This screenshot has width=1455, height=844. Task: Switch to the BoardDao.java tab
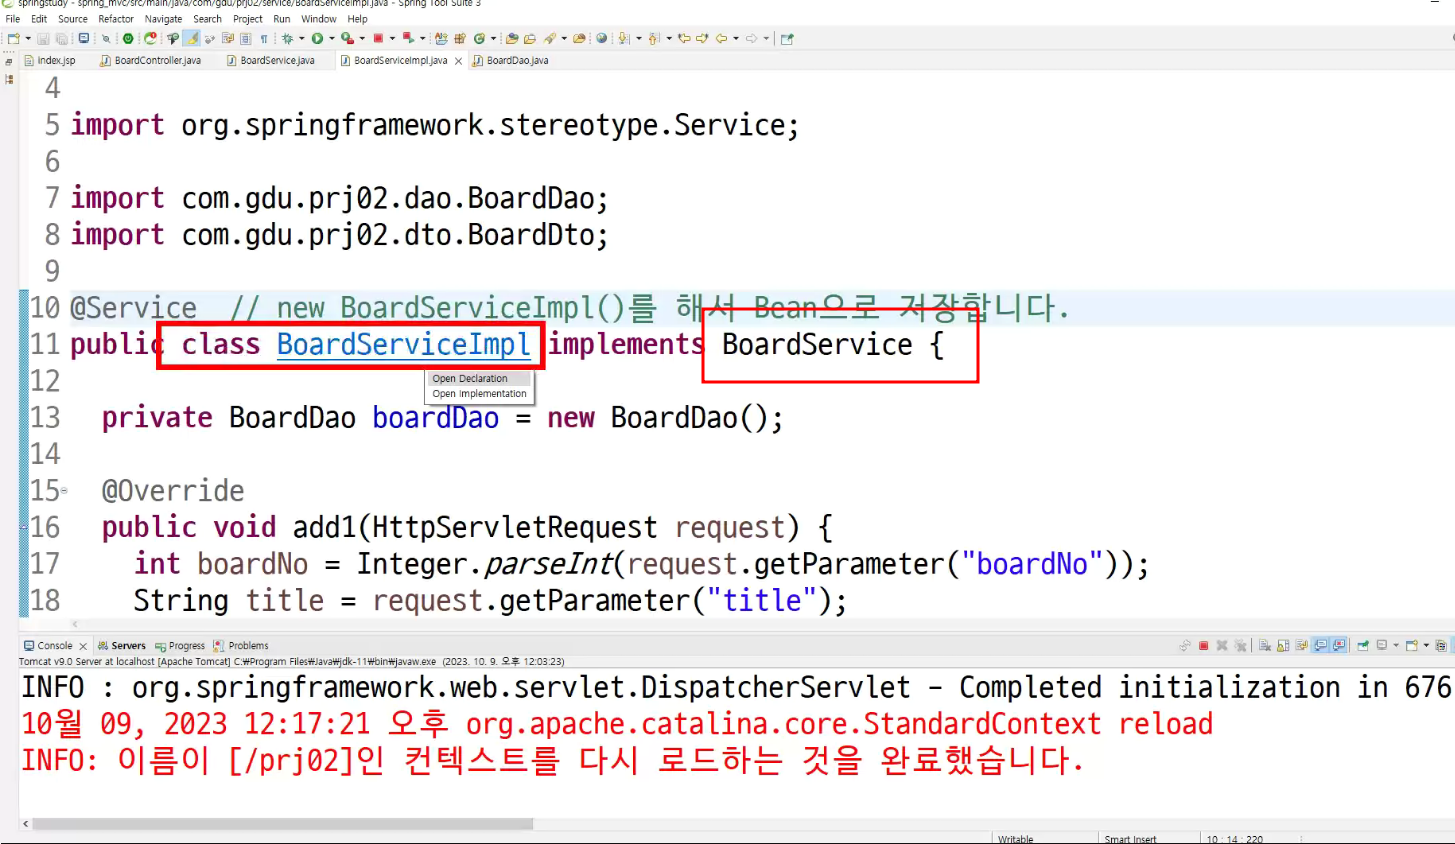[x=510, y=61]
